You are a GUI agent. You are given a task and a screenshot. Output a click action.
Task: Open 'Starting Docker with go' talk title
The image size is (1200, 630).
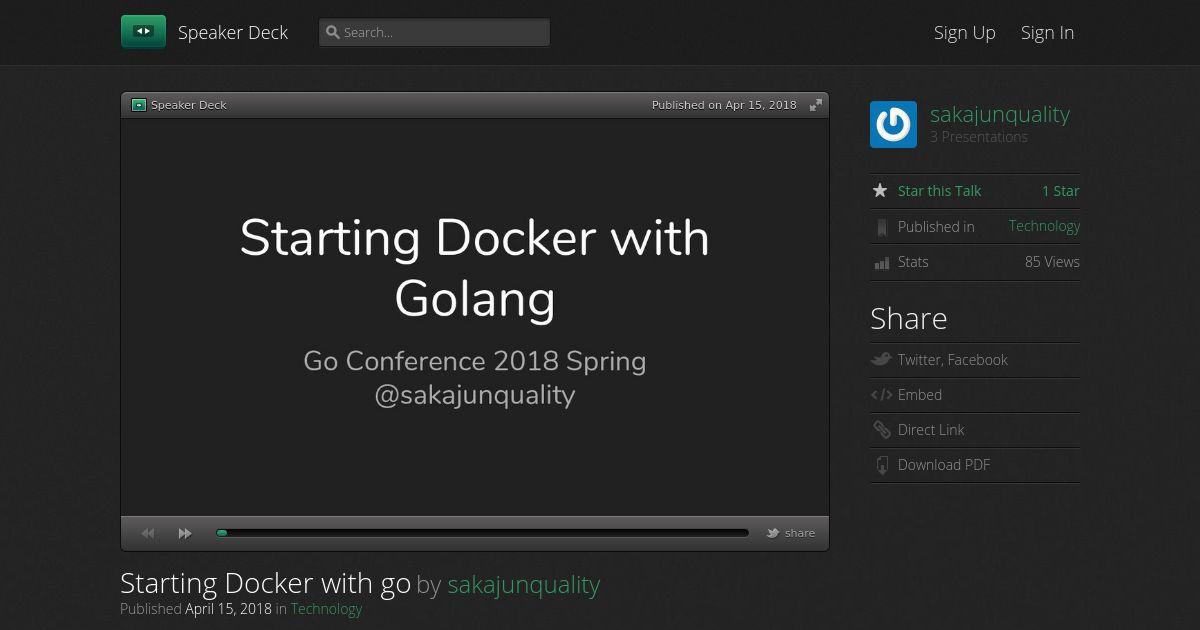click(x=265, y=584)
